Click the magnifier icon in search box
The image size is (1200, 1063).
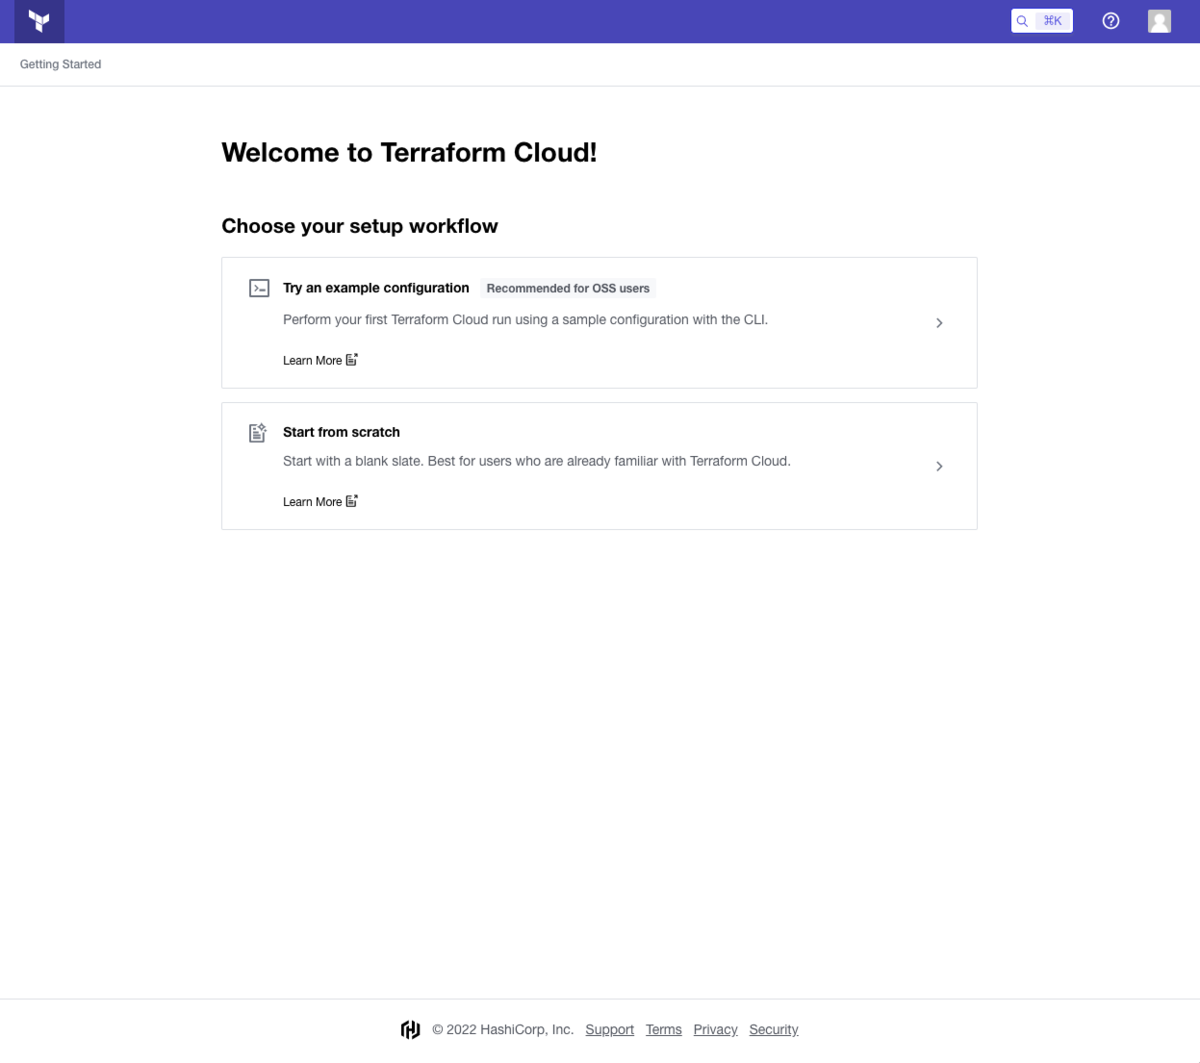(x=1022, y=21)
